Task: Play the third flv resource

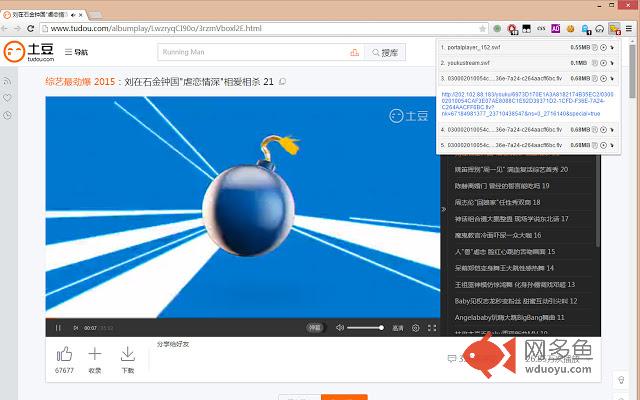Action: pyautogui.click(x=603, y=78)
